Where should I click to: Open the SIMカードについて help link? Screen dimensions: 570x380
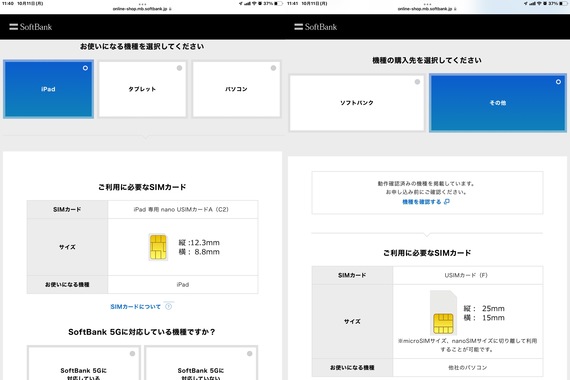point(135,307)
